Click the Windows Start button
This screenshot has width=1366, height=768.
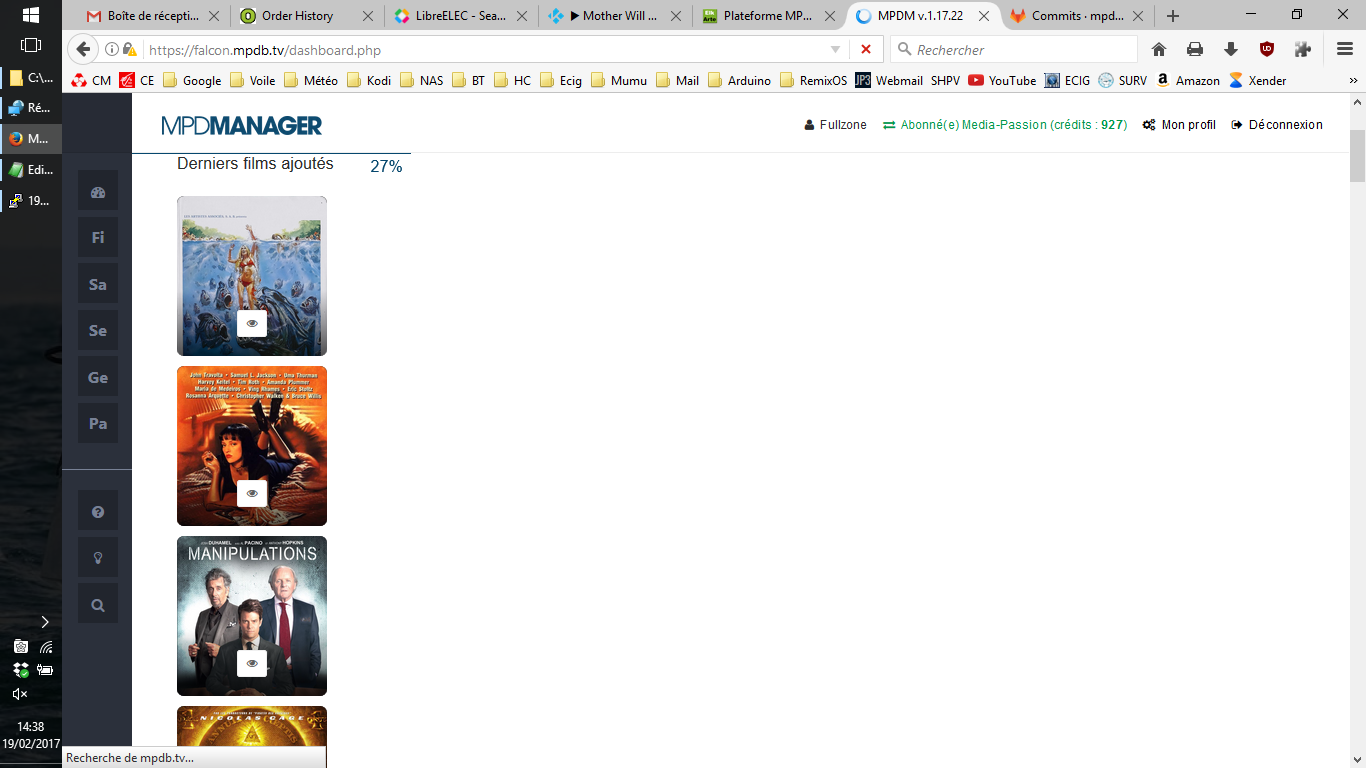pyautogui.click(x=30, y=15)
